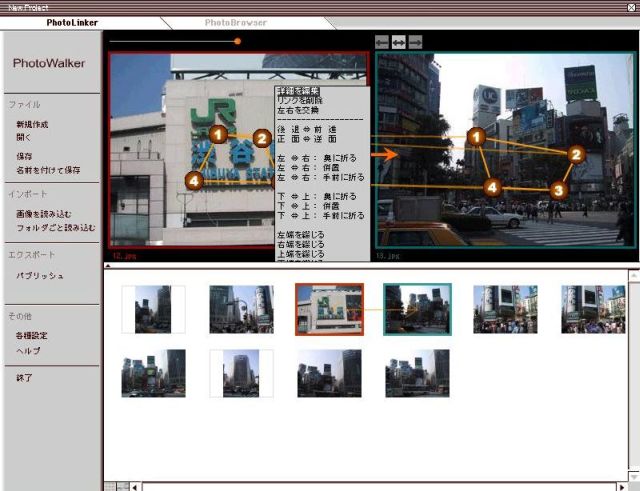Viewport: 640px width, 491px height.
Task: Select link point 4 on left photo
Action: coord(194,180)
